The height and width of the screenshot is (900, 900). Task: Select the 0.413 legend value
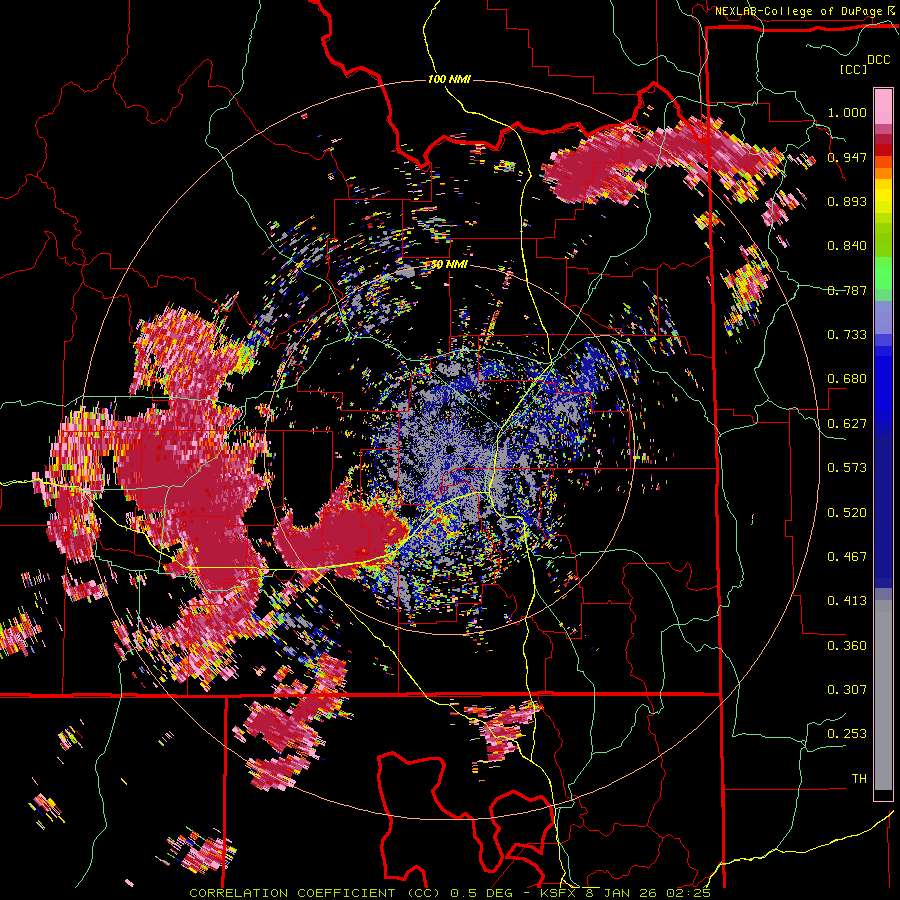coord(847,601)
